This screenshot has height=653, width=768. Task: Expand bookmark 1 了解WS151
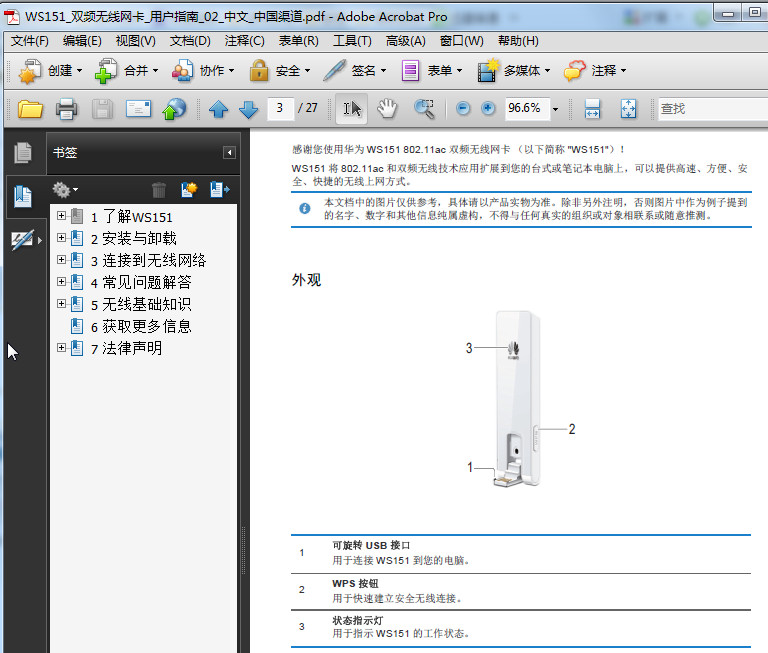pos(61,216)
